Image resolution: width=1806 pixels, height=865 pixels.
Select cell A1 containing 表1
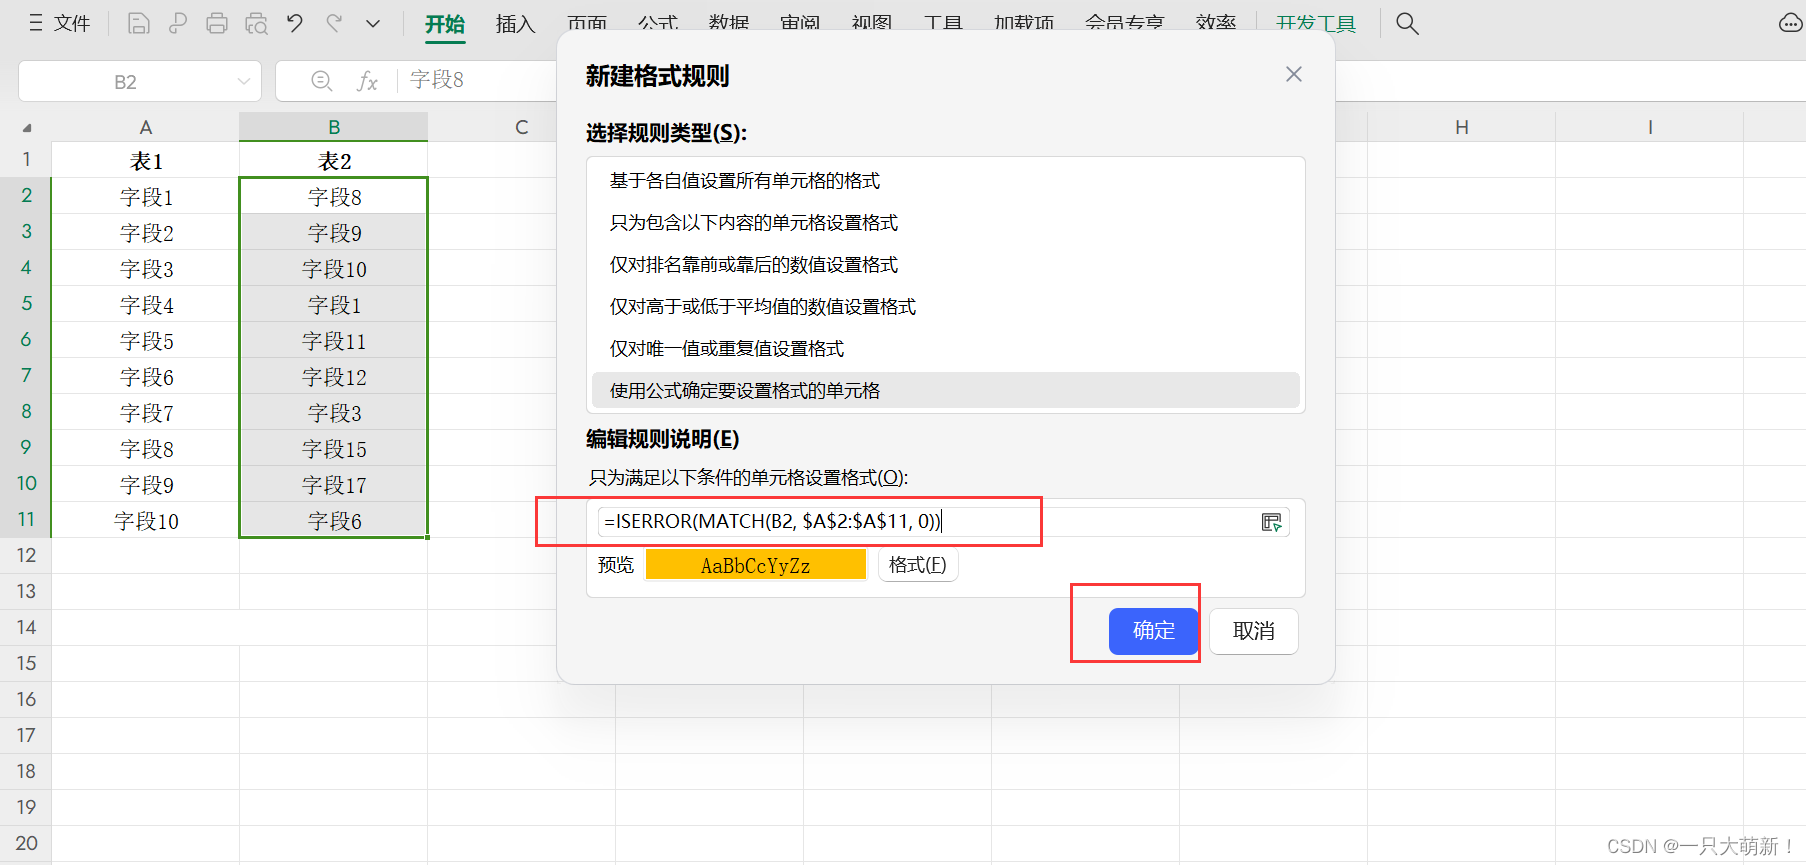(x=146, y=161)
